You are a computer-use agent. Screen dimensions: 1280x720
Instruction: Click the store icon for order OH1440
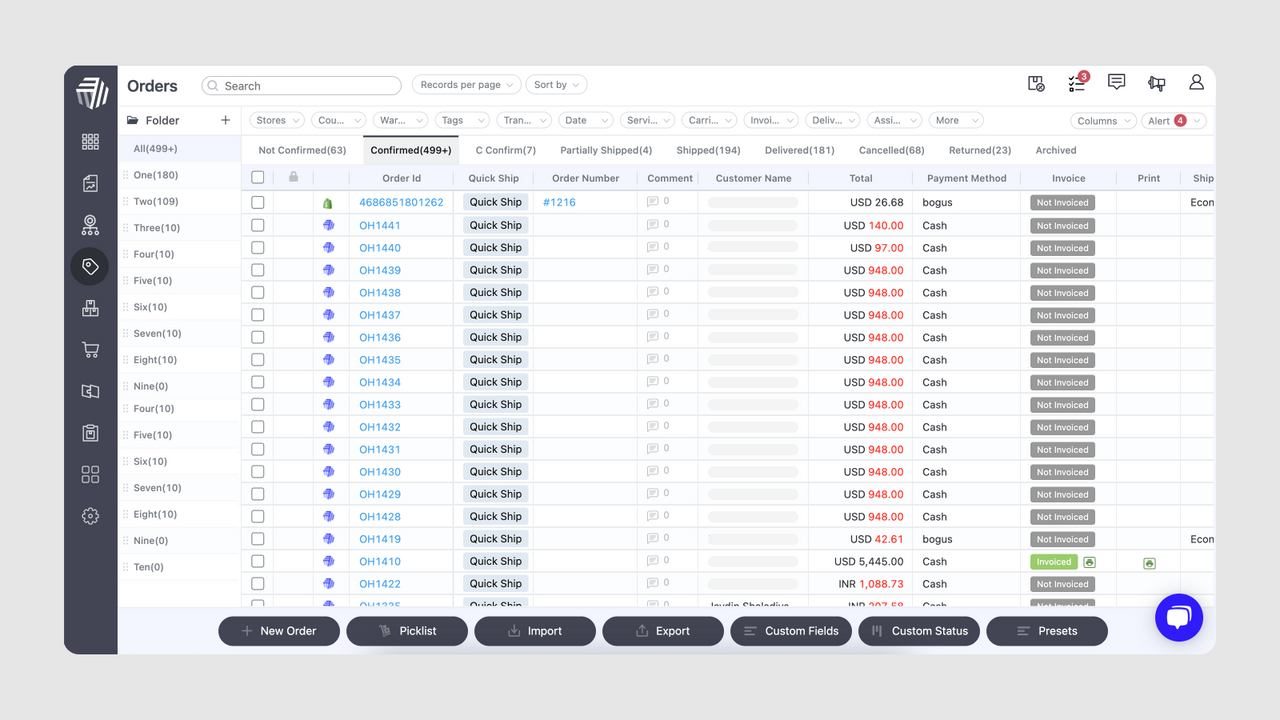(x=328, y=248)
